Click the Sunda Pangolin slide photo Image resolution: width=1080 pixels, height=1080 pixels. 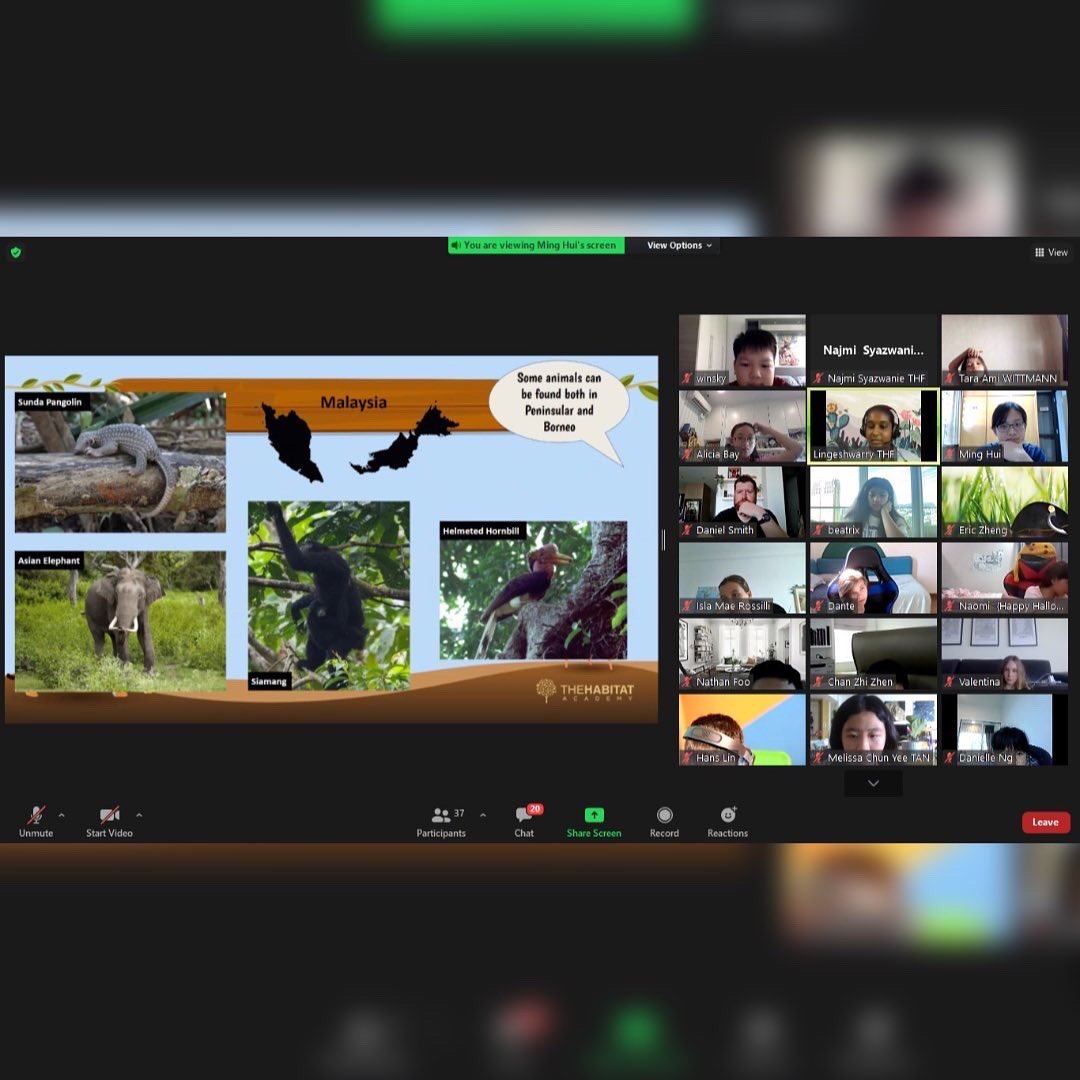click(121, 462)
